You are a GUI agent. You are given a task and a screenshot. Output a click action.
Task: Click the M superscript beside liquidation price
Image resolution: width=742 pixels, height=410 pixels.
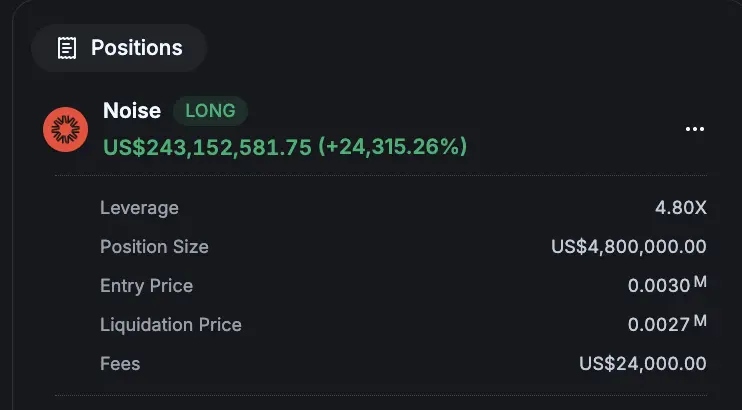pos(700,321)
